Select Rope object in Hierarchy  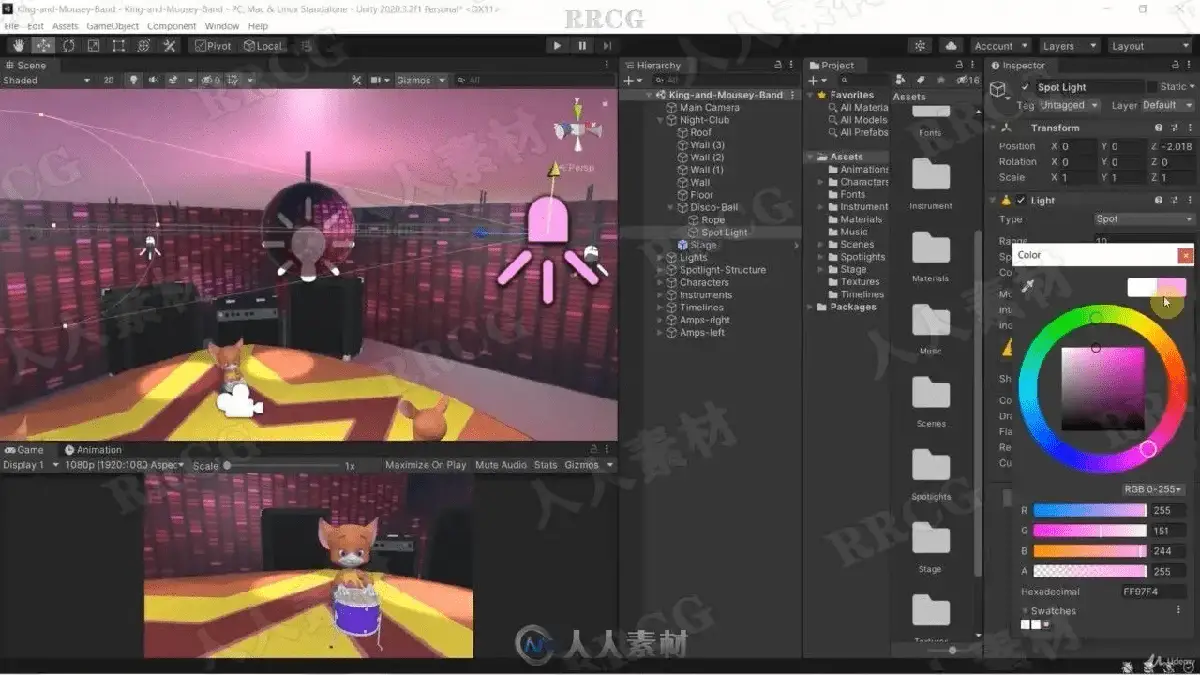pos(713,220)
